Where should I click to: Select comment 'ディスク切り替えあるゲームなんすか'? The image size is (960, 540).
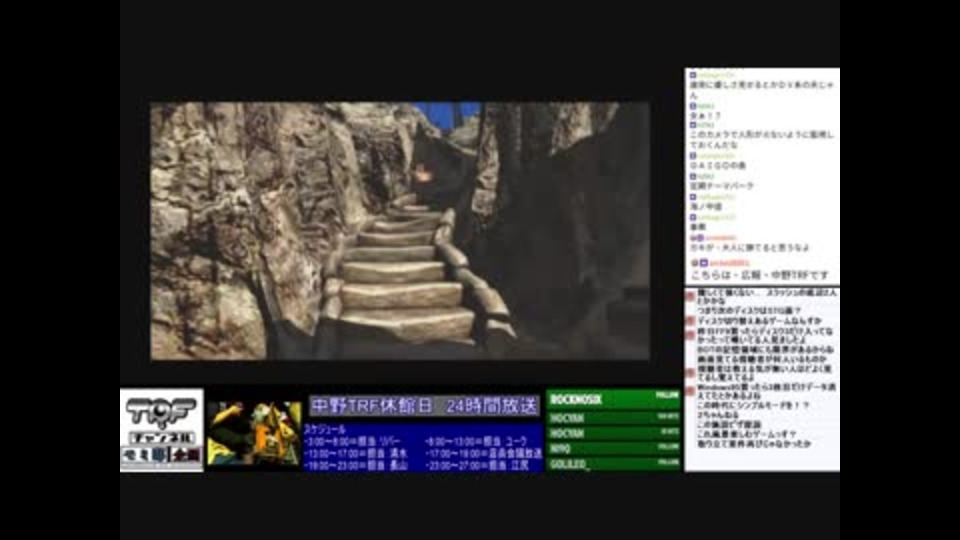tap(759, 321)
